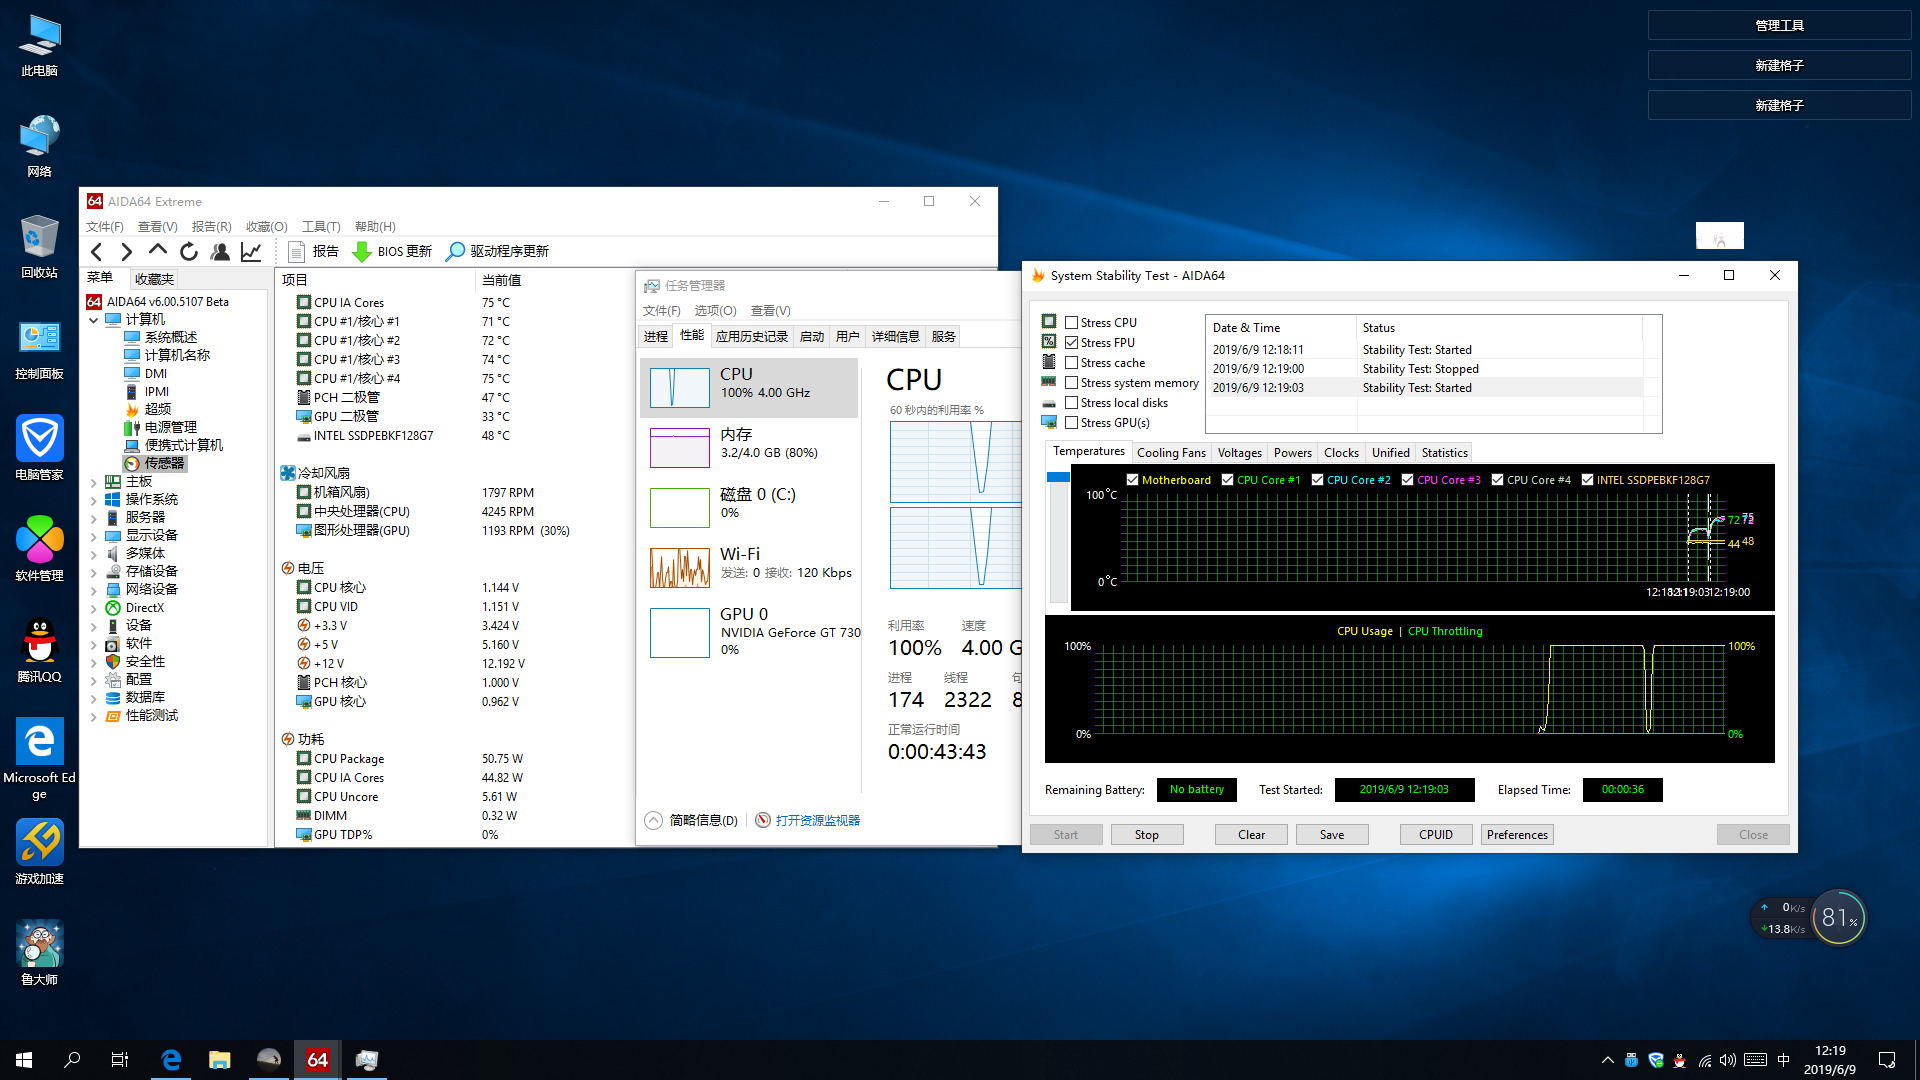The image size is (1920, 1080).
Task: Expand the 显示设备 tree node
Action: [94, 536]
